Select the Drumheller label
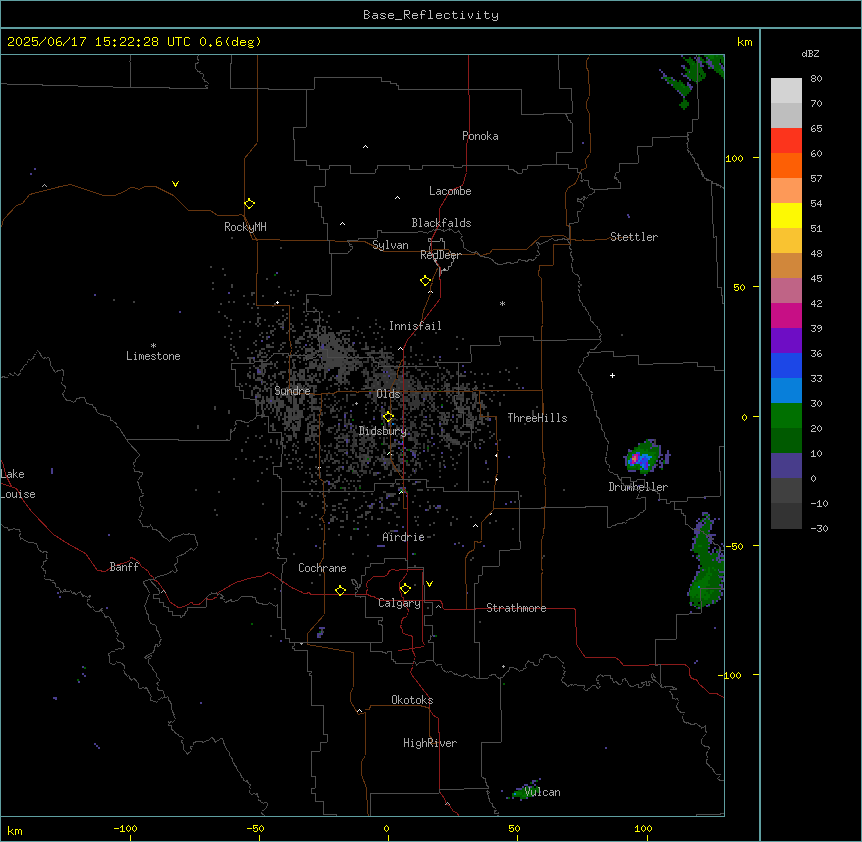 click(638, 487)
